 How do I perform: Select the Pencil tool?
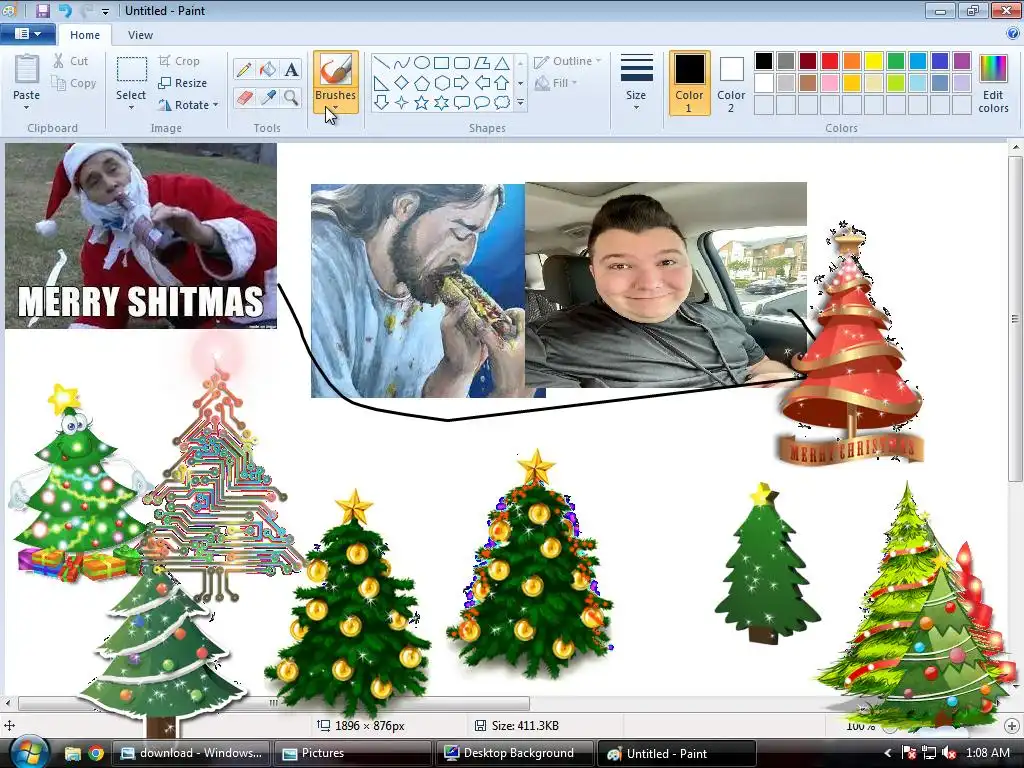point(244,69)
